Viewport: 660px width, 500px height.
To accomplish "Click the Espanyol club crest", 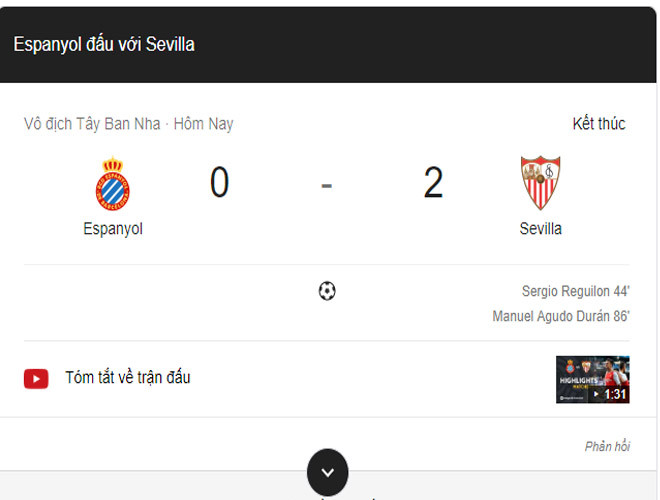I will [x=113, y=184].
